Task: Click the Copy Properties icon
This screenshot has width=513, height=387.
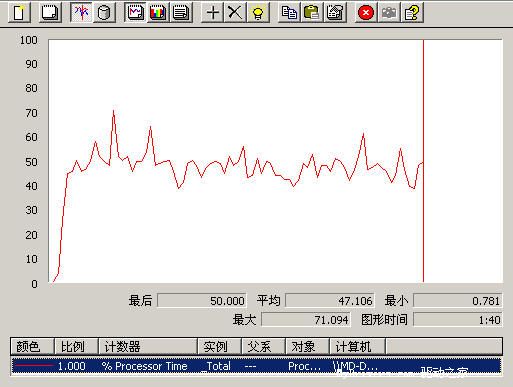Action: click(289, 13)
